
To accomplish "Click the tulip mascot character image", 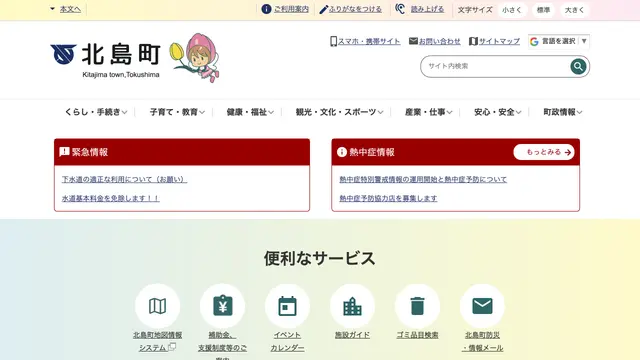I will click(195, 58).
